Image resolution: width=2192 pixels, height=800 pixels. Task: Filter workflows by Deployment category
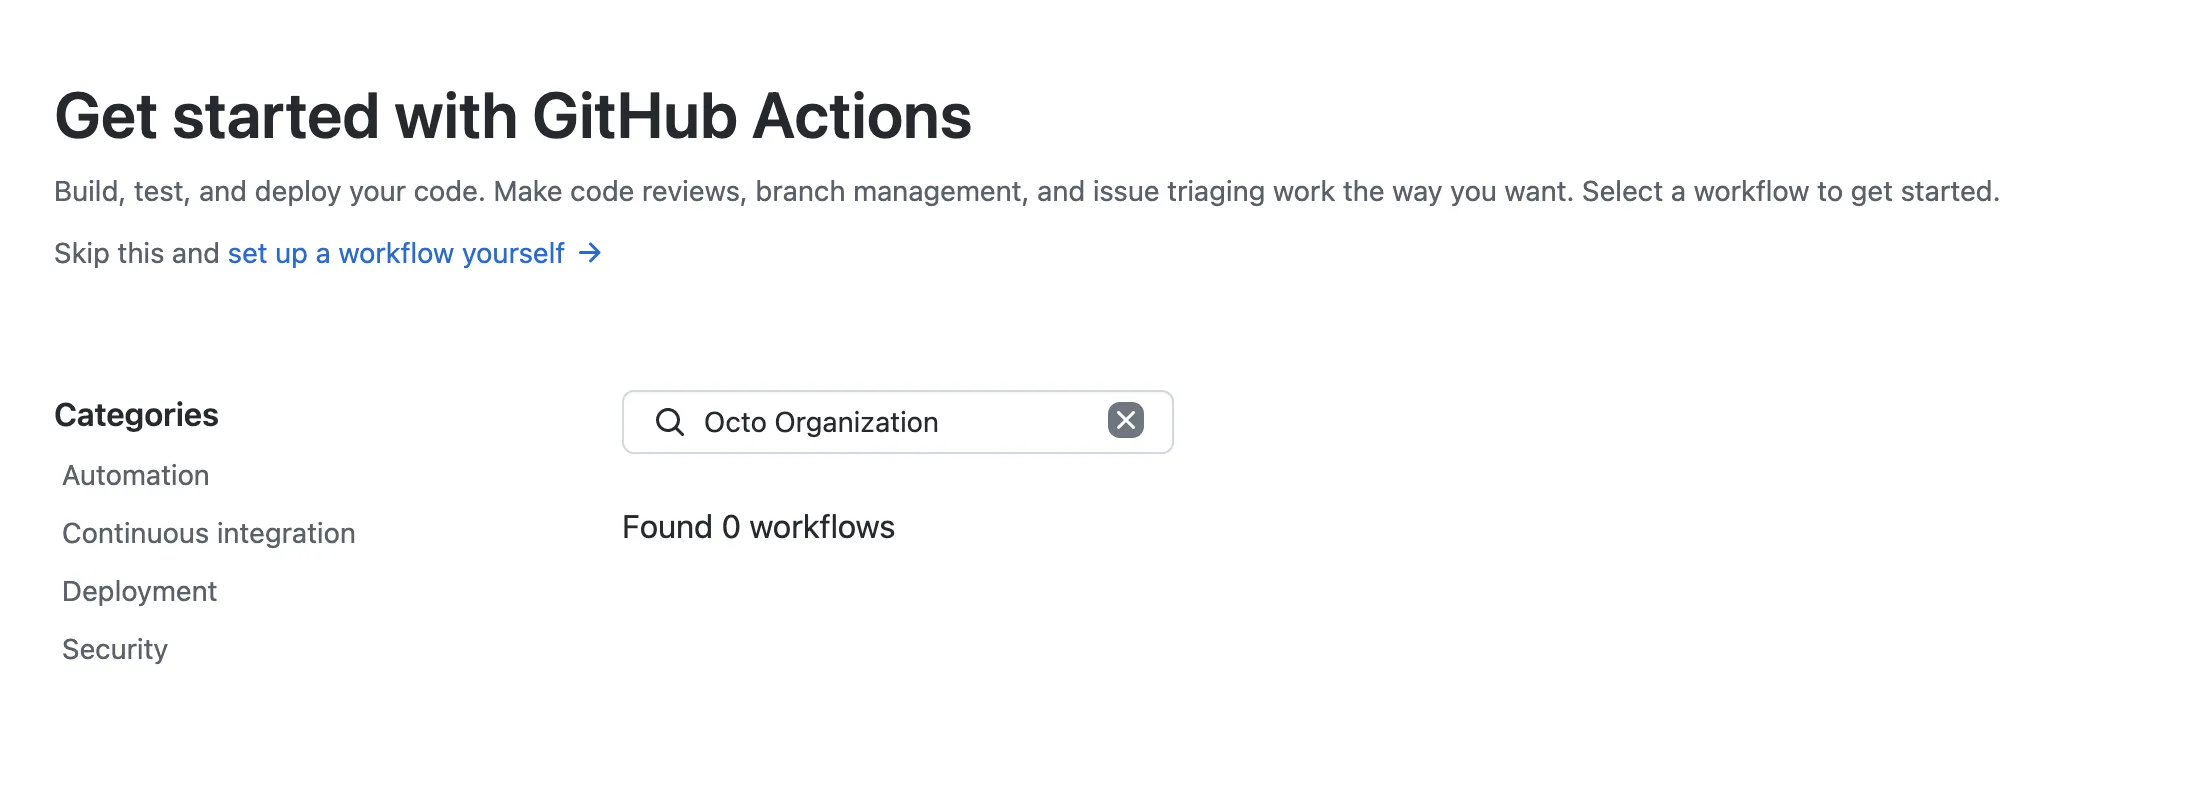coord(140,592)
